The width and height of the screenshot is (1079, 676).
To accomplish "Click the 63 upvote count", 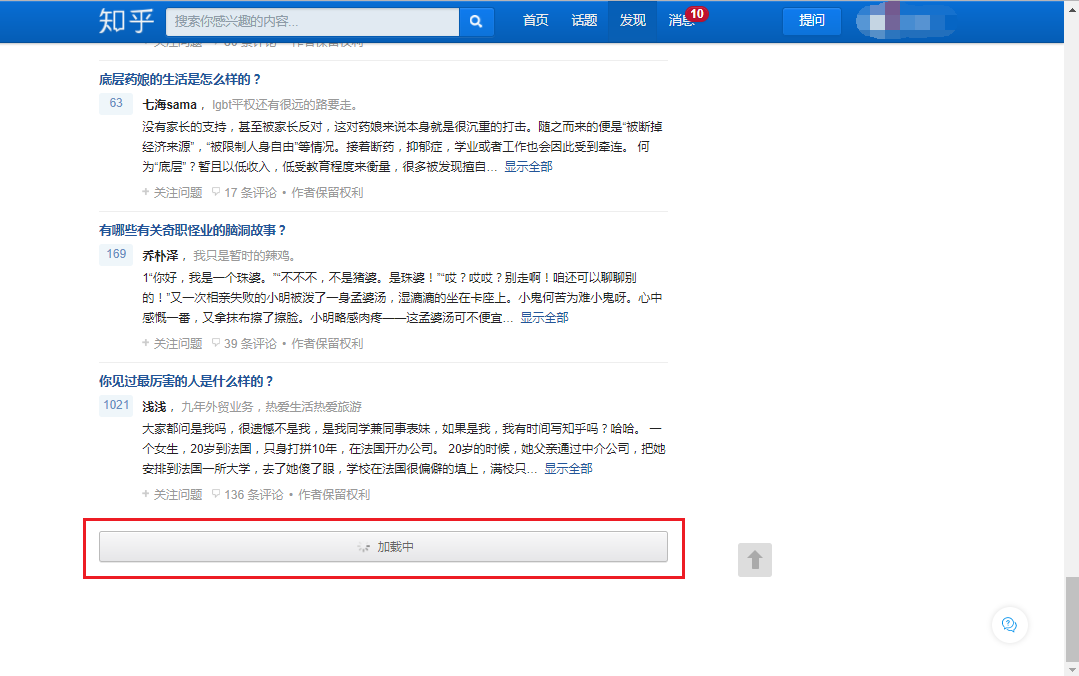I will [x=116, y=103].
